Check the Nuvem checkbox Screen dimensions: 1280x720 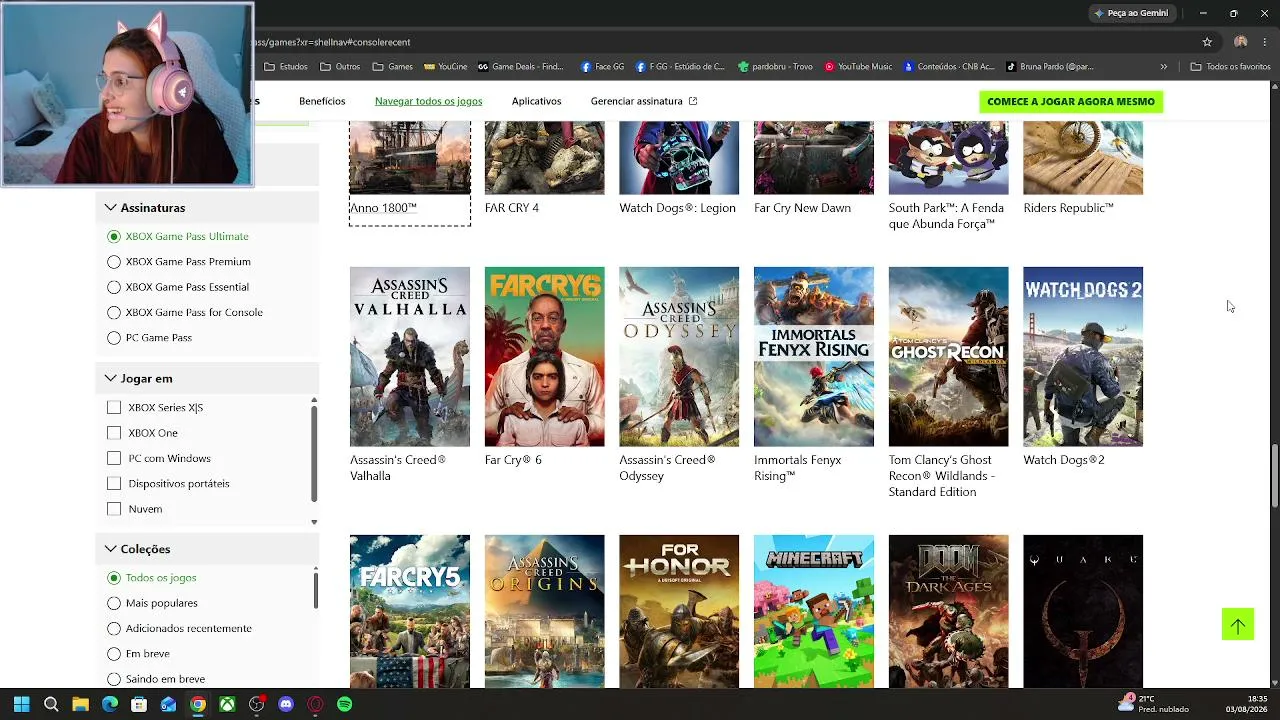114,509
